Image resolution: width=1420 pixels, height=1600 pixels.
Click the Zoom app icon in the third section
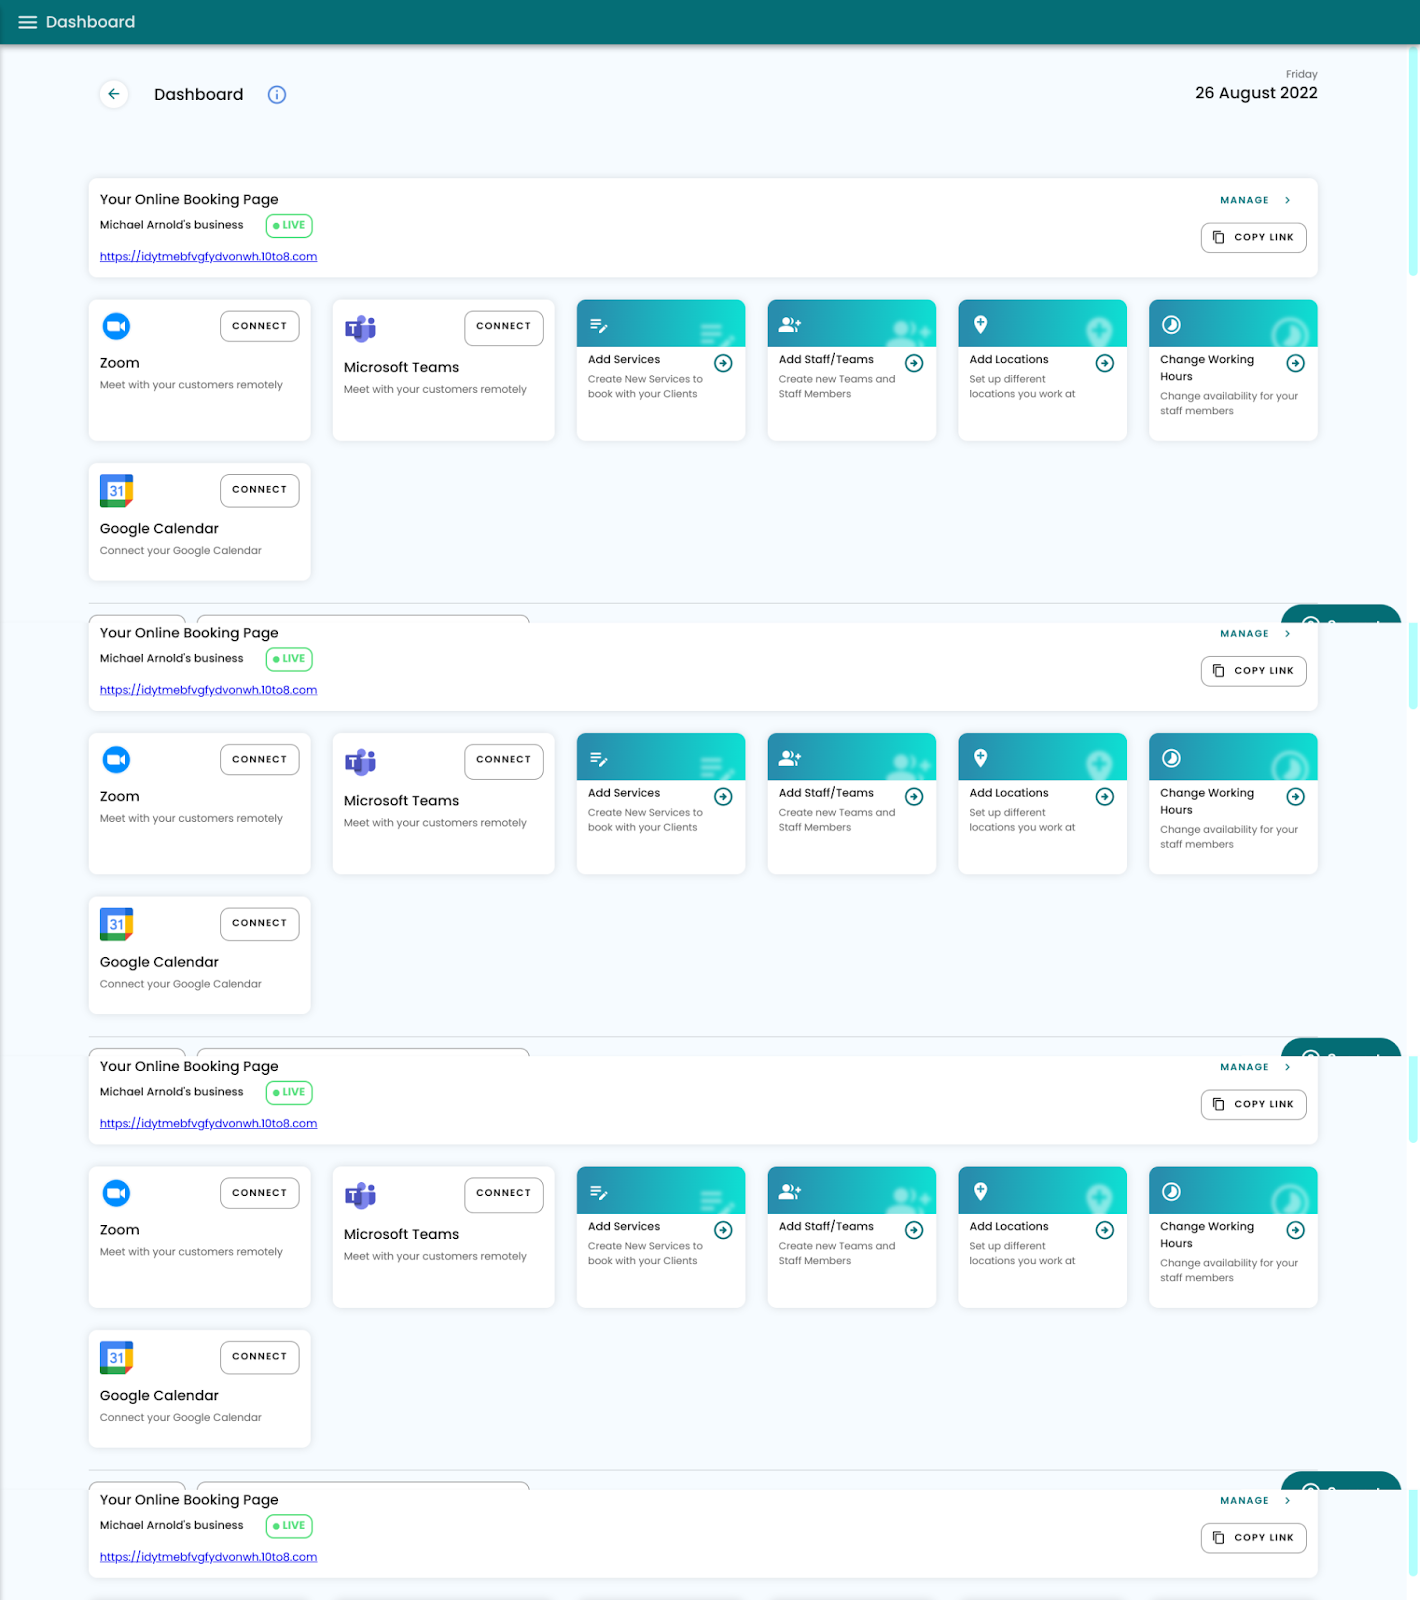click(117, 1193)
